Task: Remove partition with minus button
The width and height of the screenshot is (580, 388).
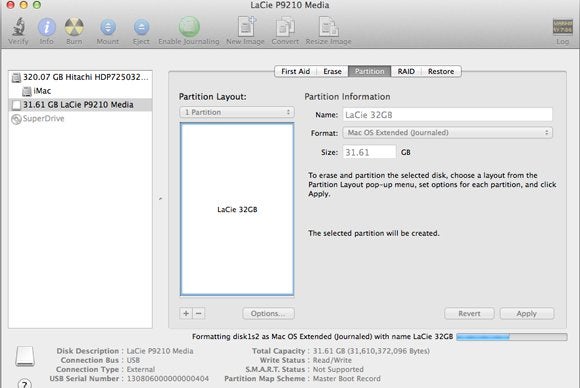Action: tap(199, 313)
